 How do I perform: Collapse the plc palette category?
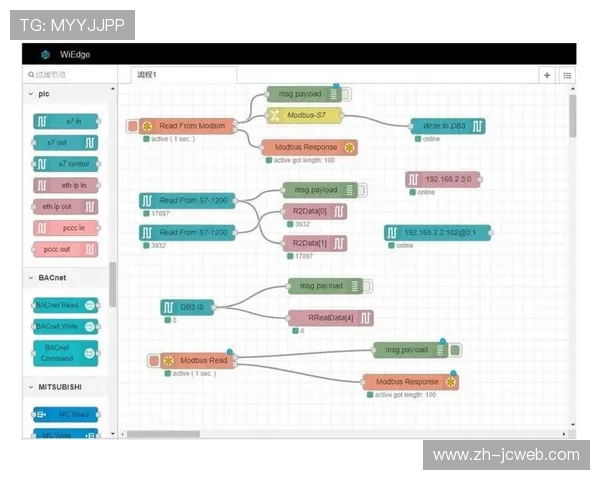tap(30, 93)
